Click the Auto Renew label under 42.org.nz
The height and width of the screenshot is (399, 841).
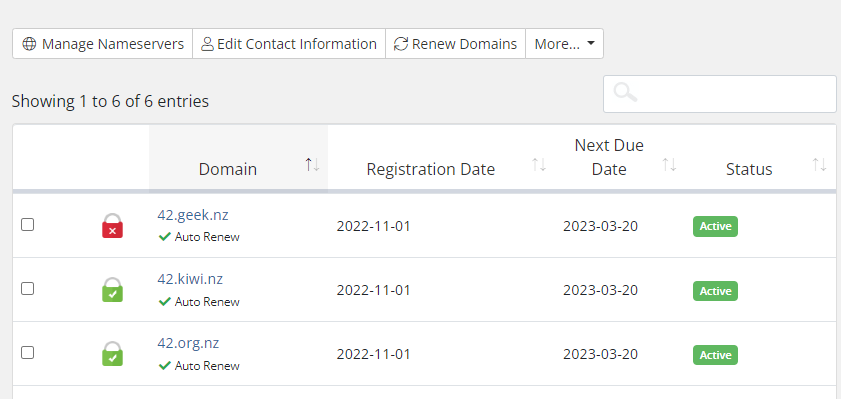207,366
